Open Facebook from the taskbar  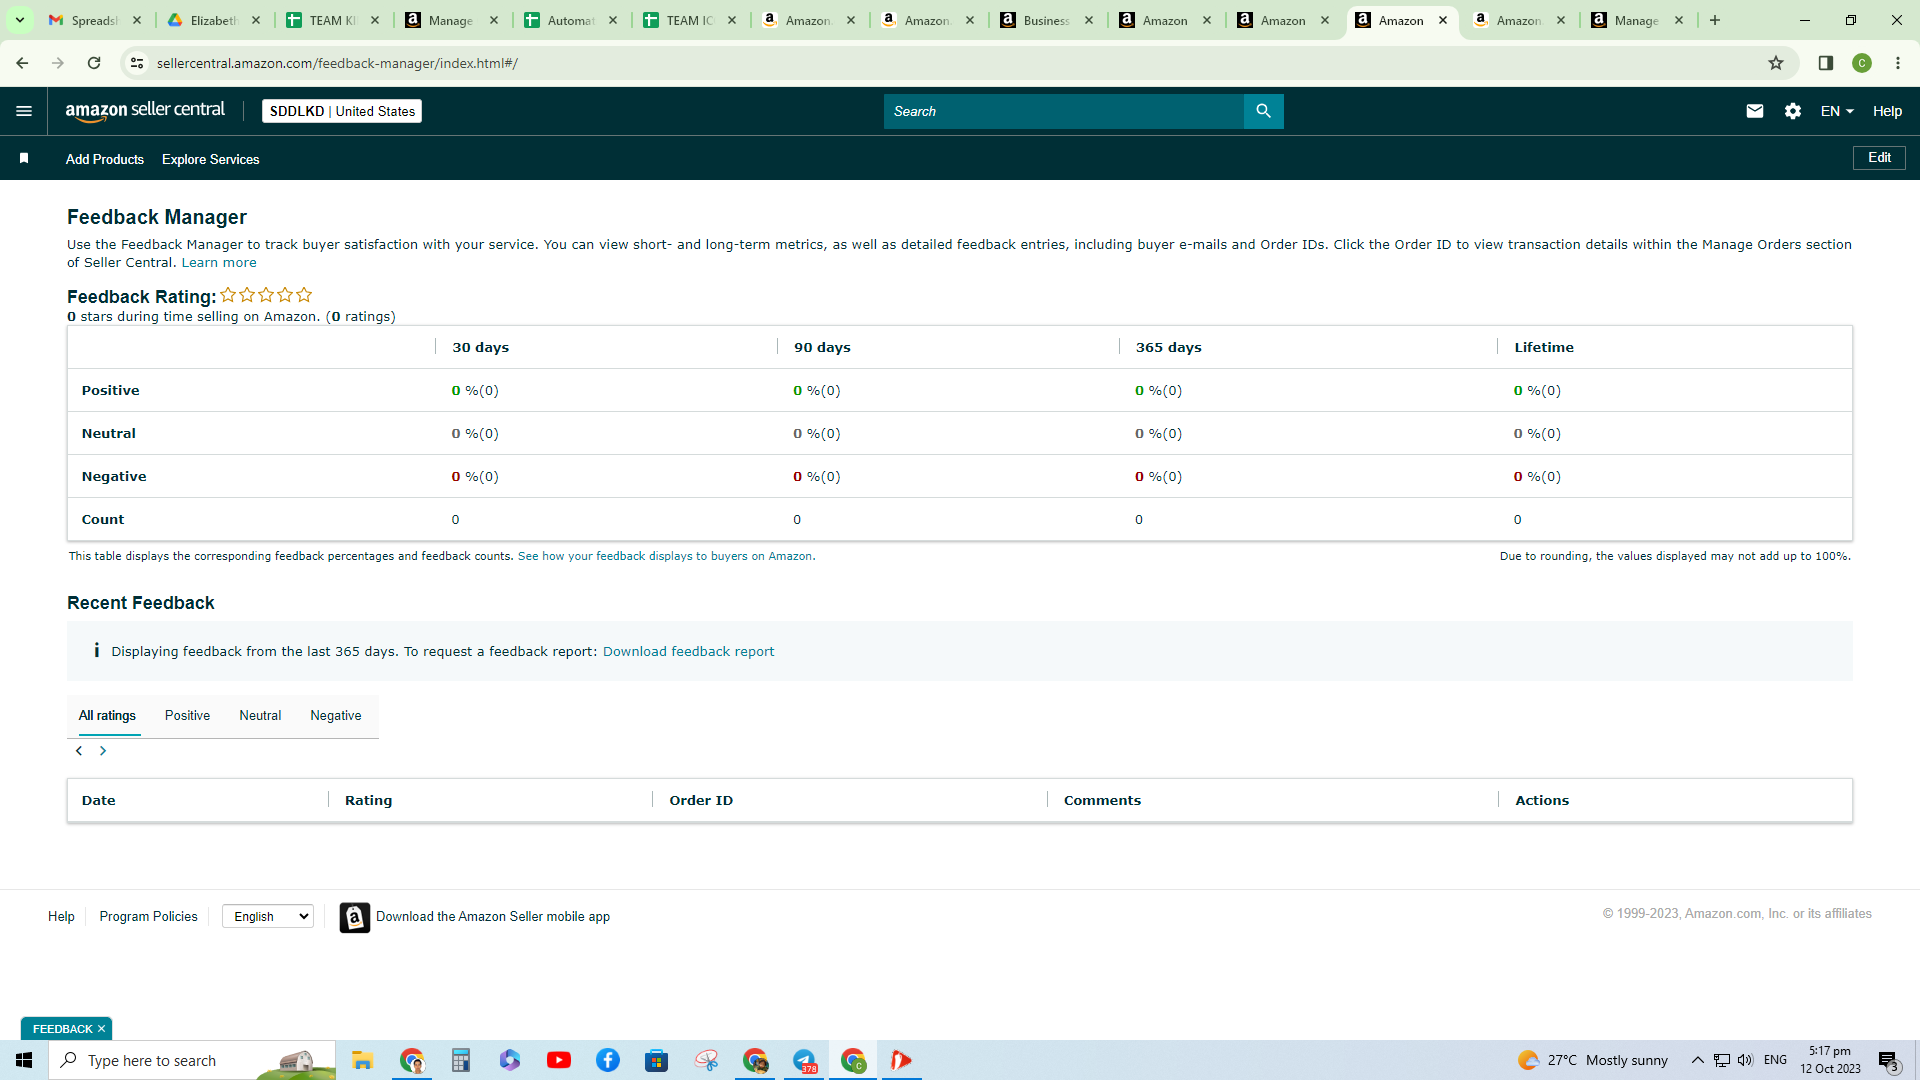(x=608, y=1060)
